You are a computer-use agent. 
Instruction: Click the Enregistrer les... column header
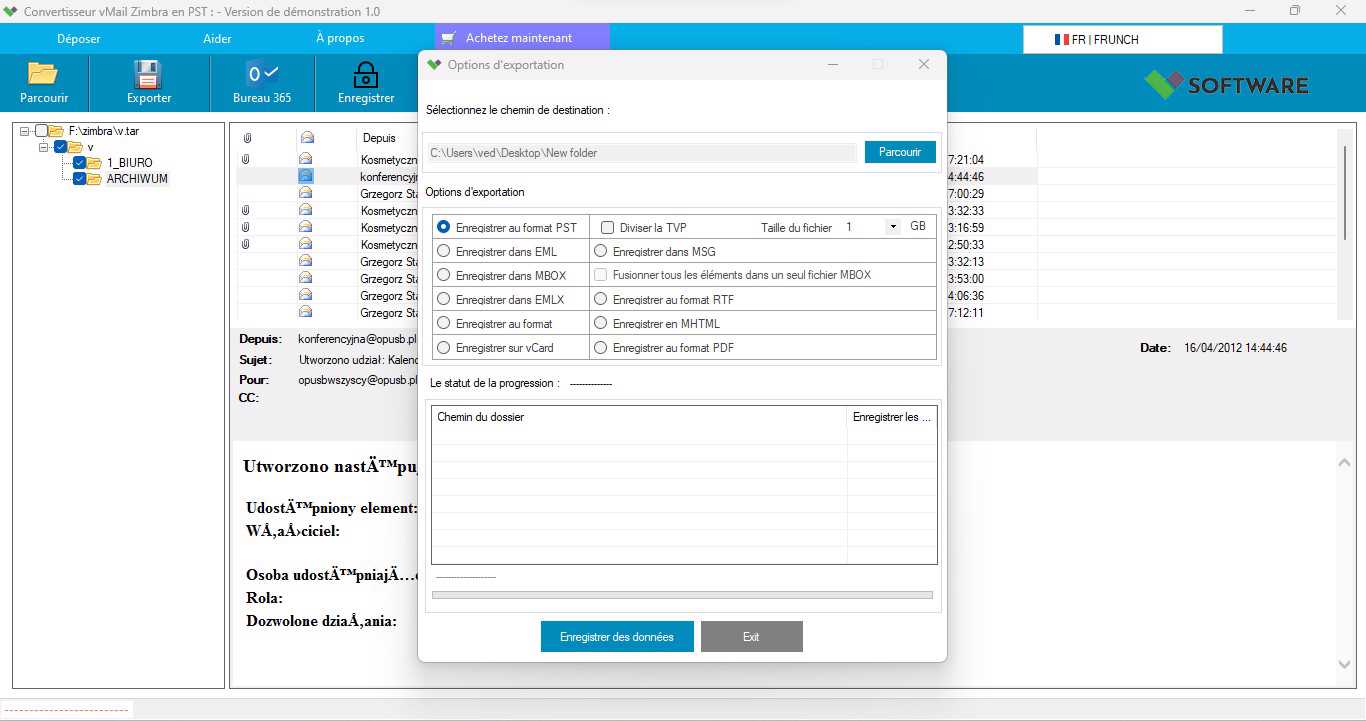click(x=892, y=417)
